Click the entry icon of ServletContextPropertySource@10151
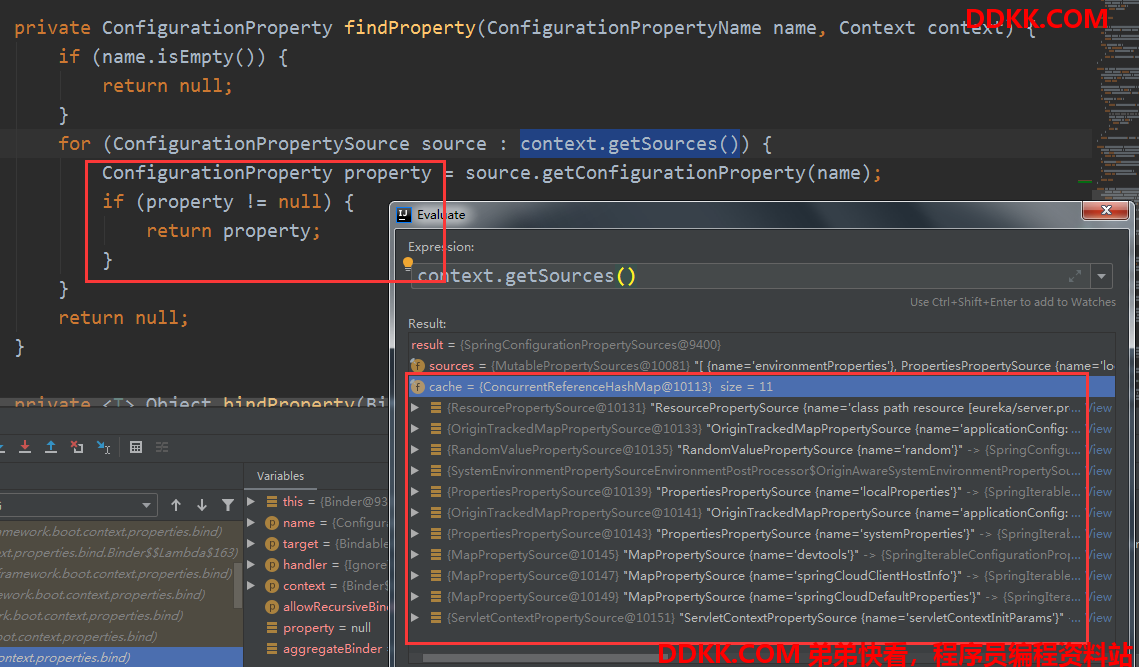The image size is (1139, 667). click(436, 618)
